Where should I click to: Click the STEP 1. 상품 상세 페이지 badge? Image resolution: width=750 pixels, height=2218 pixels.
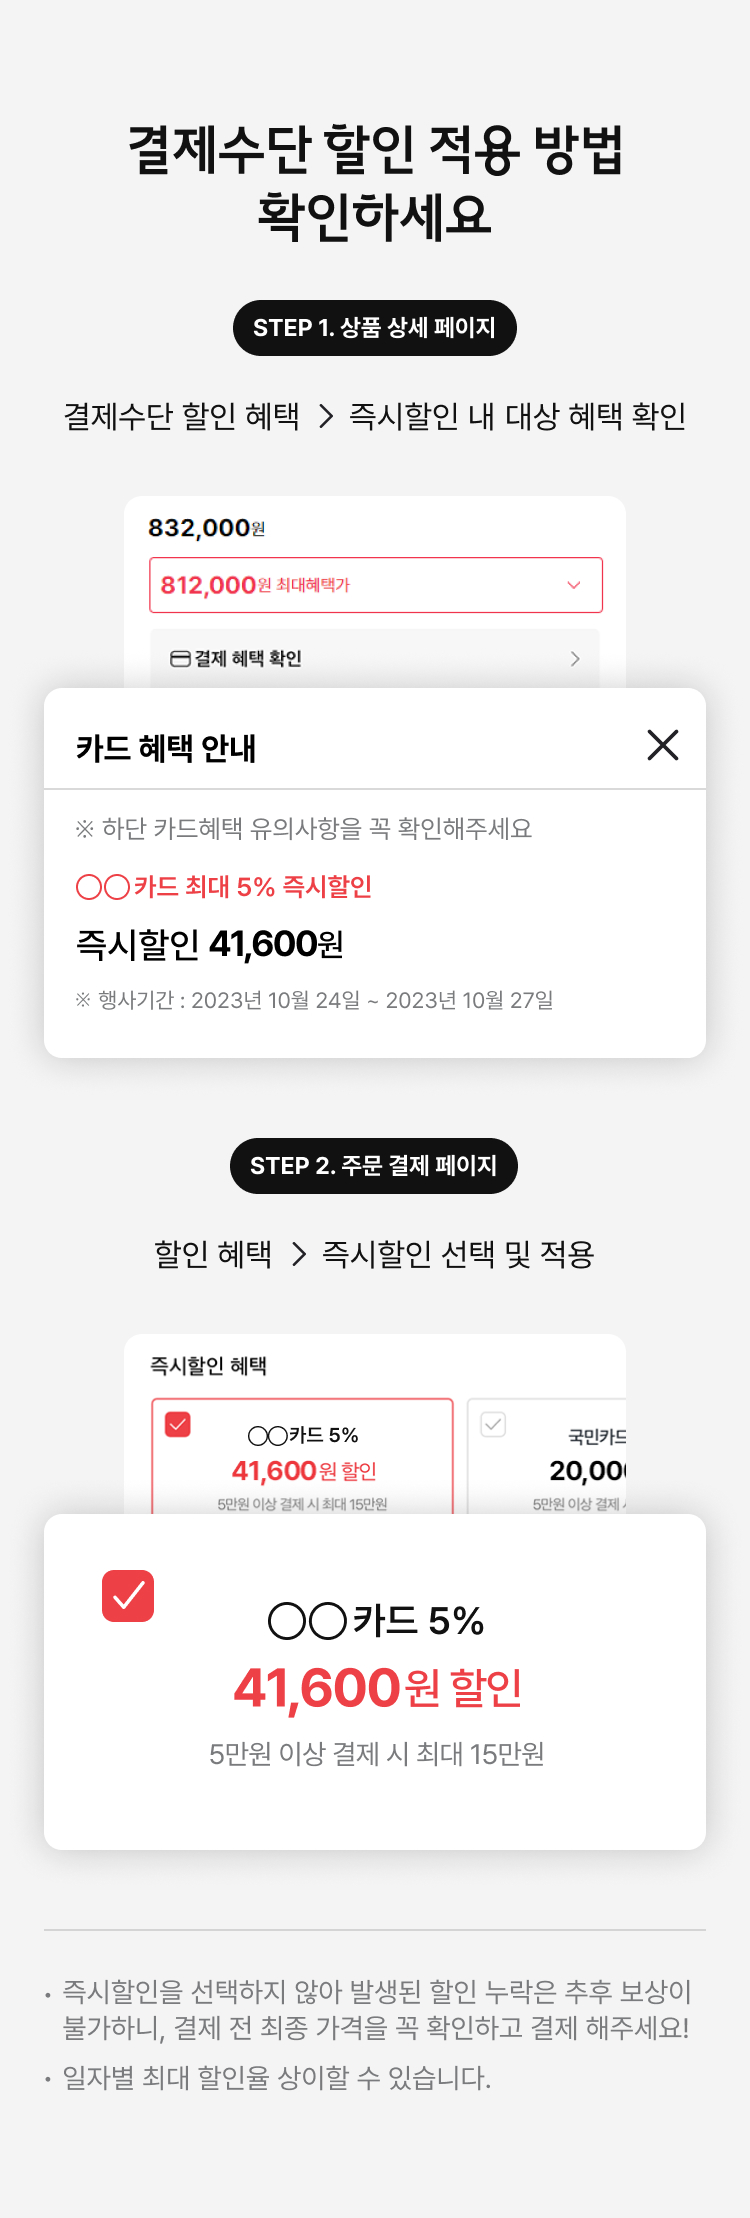pos(375,328)
